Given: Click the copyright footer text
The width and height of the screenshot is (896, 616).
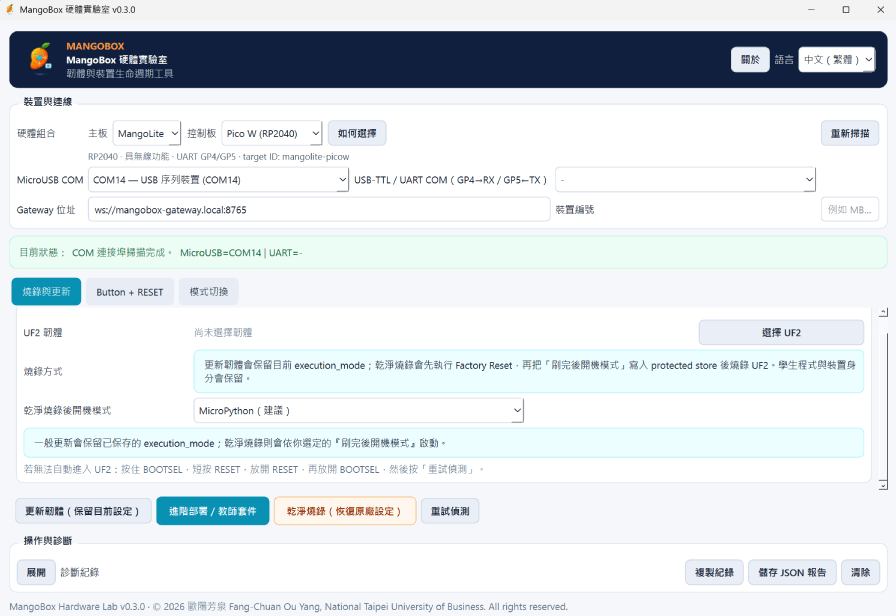Looking at the screenshot, I should [x=289, y=606].
